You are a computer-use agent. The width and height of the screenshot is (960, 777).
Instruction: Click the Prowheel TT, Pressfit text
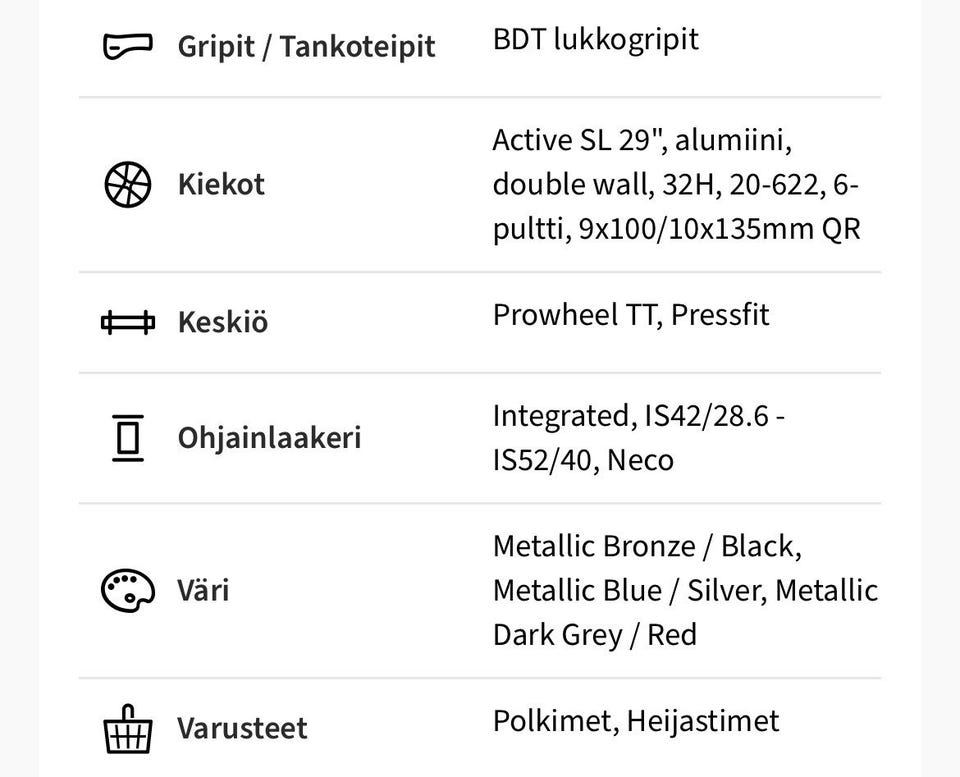tap(631, 315)
